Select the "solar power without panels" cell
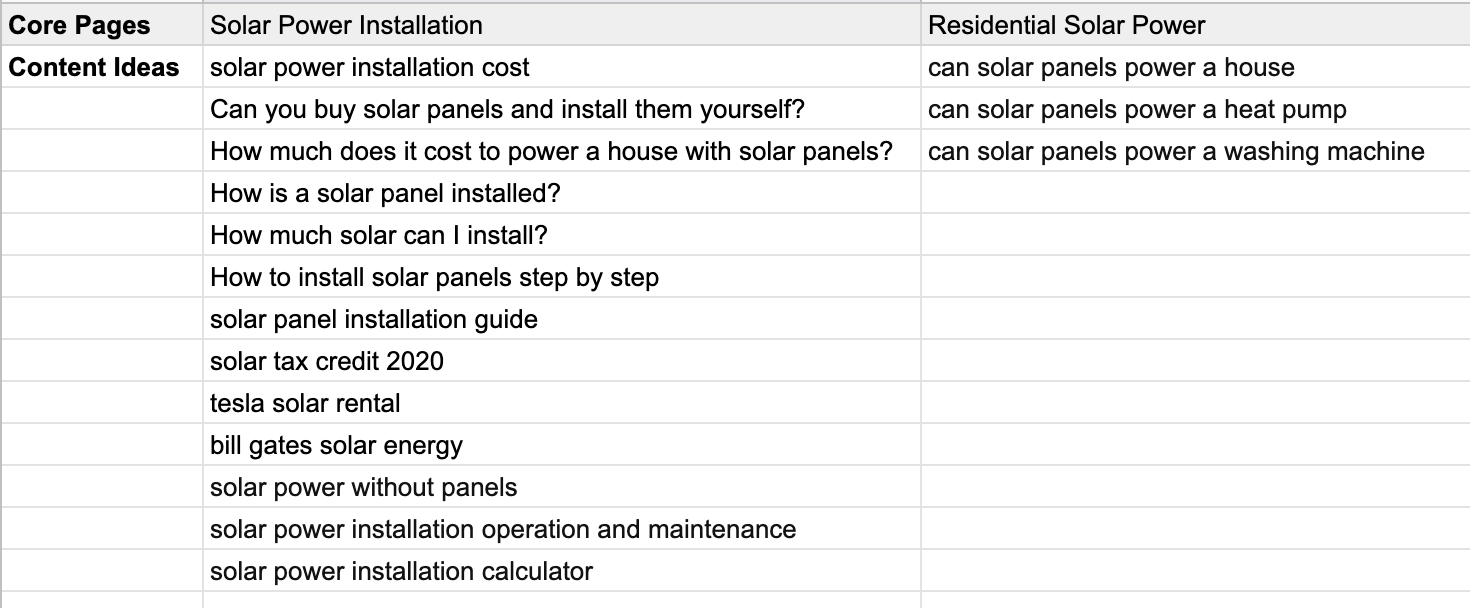Image resolution: width=1470 pixels, height=608 pixels. (x=364, y=487)
